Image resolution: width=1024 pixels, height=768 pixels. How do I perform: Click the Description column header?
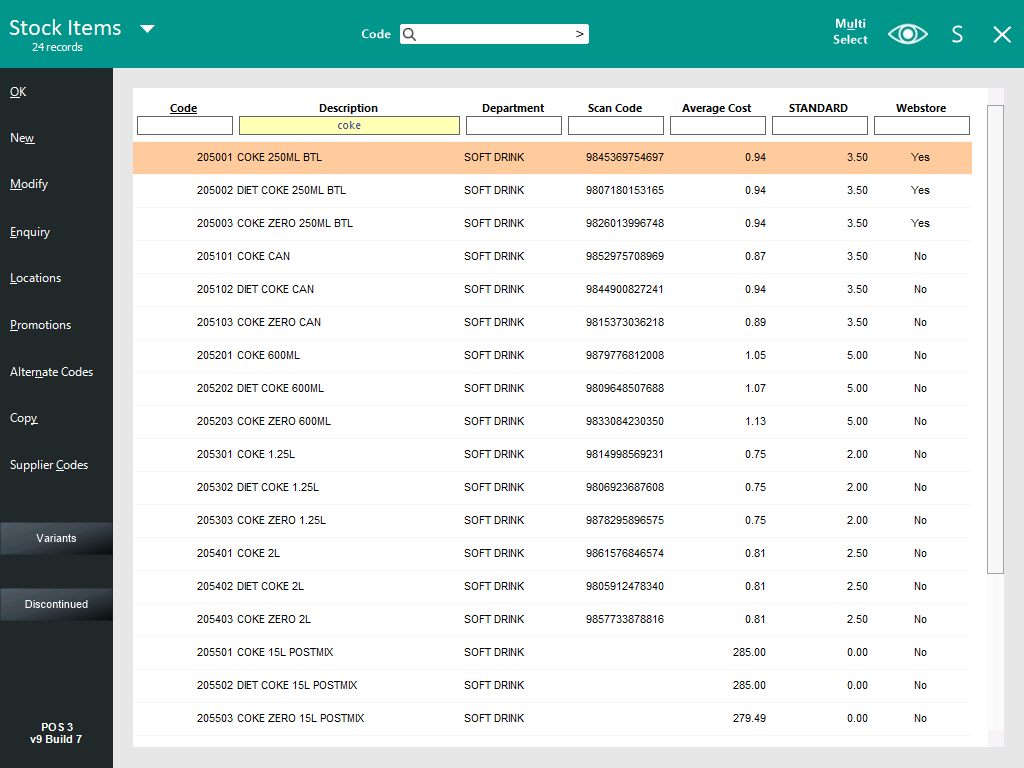348,108
